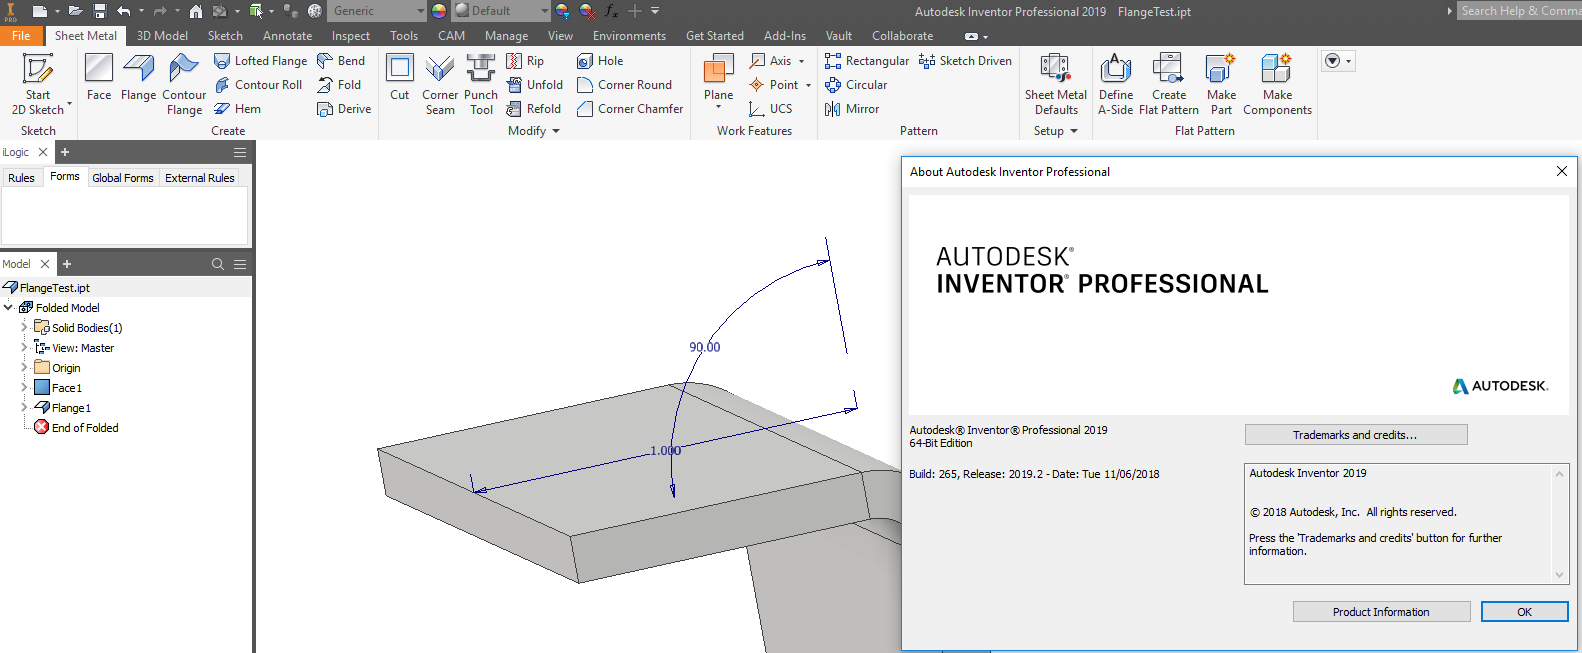Viewport: 1582px width, 653px height.
Task: Open the Generic material dropdown
Action: (x=419, y=11)
